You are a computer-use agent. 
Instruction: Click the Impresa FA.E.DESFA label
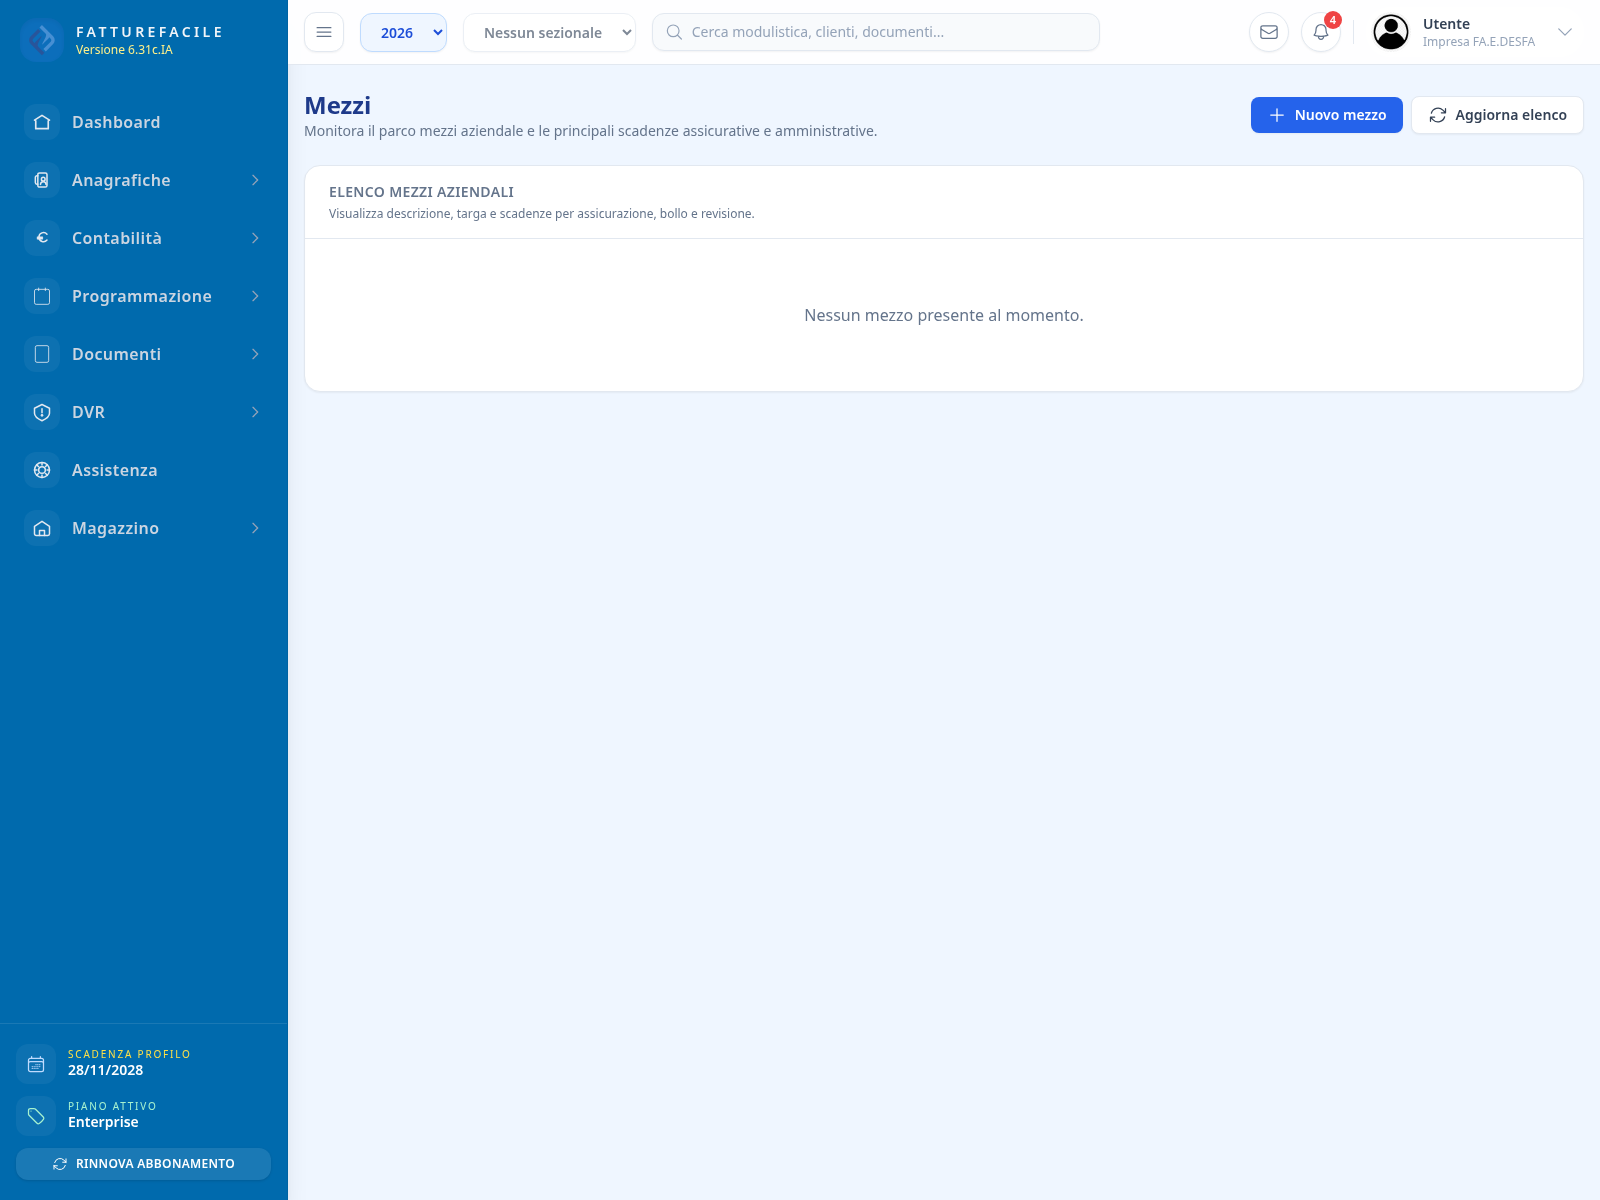pos(1478,42)
